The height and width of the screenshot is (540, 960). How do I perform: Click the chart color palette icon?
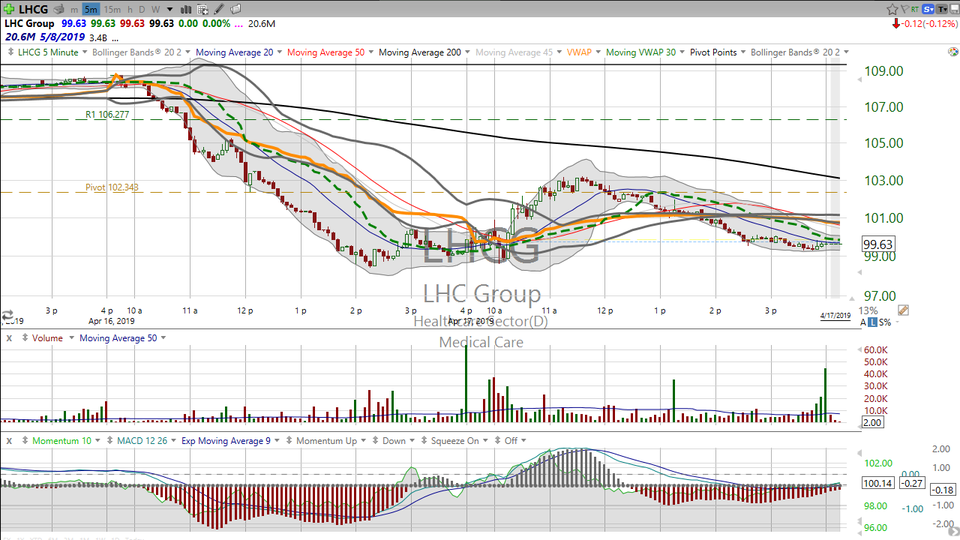pos(953,52)
